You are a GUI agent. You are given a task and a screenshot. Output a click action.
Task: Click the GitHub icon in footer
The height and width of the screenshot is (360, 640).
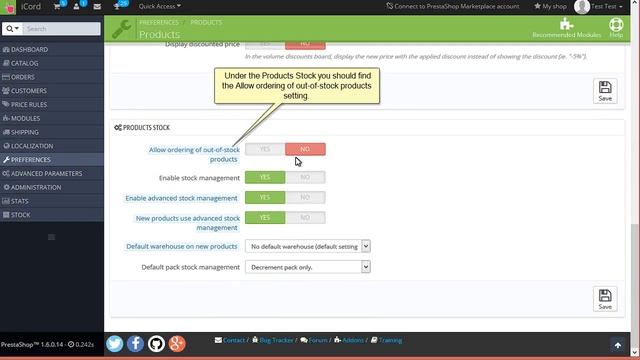[156, 344]
